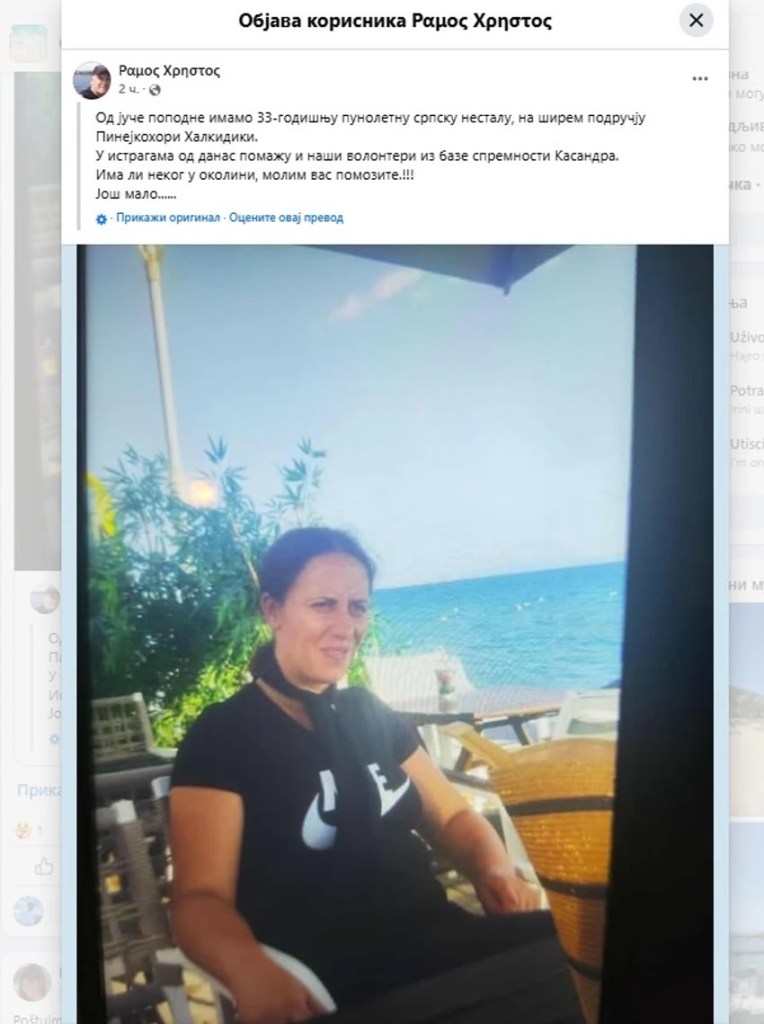Viewport: 764px width, 1024px height.
Task: Click the faded avatar above 'Poštuјm' text
Action: tap(31, 982)
